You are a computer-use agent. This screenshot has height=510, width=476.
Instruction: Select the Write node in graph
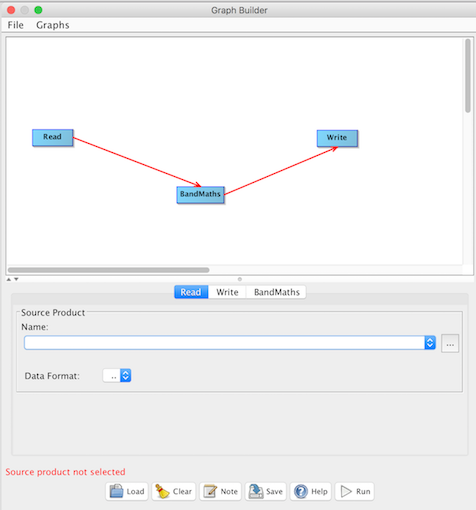(337, 138)
